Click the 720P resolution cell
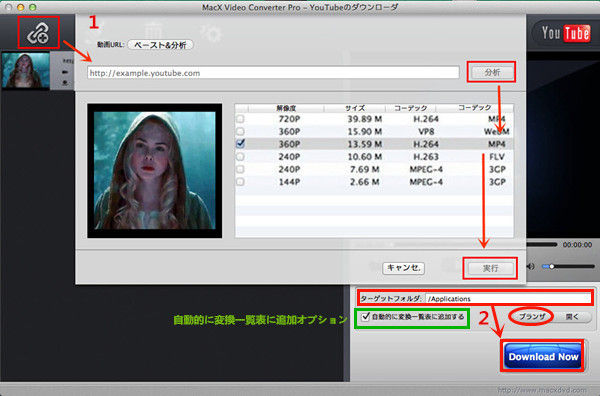The image size is (600, 396). pos(289,119)
